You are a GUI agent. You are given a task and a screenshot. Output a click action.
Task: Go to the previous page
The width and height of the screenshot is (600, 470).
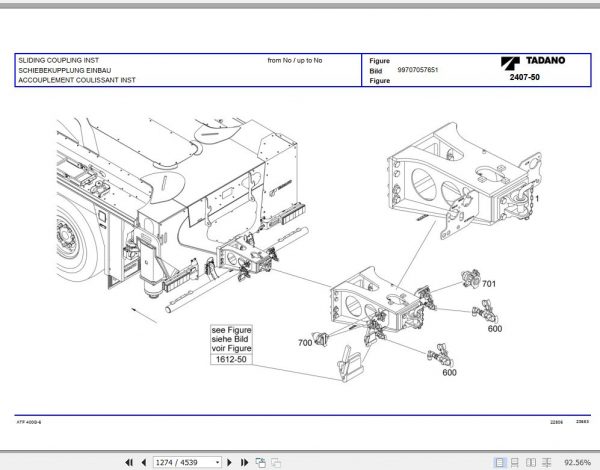click(x=144, y=462)
